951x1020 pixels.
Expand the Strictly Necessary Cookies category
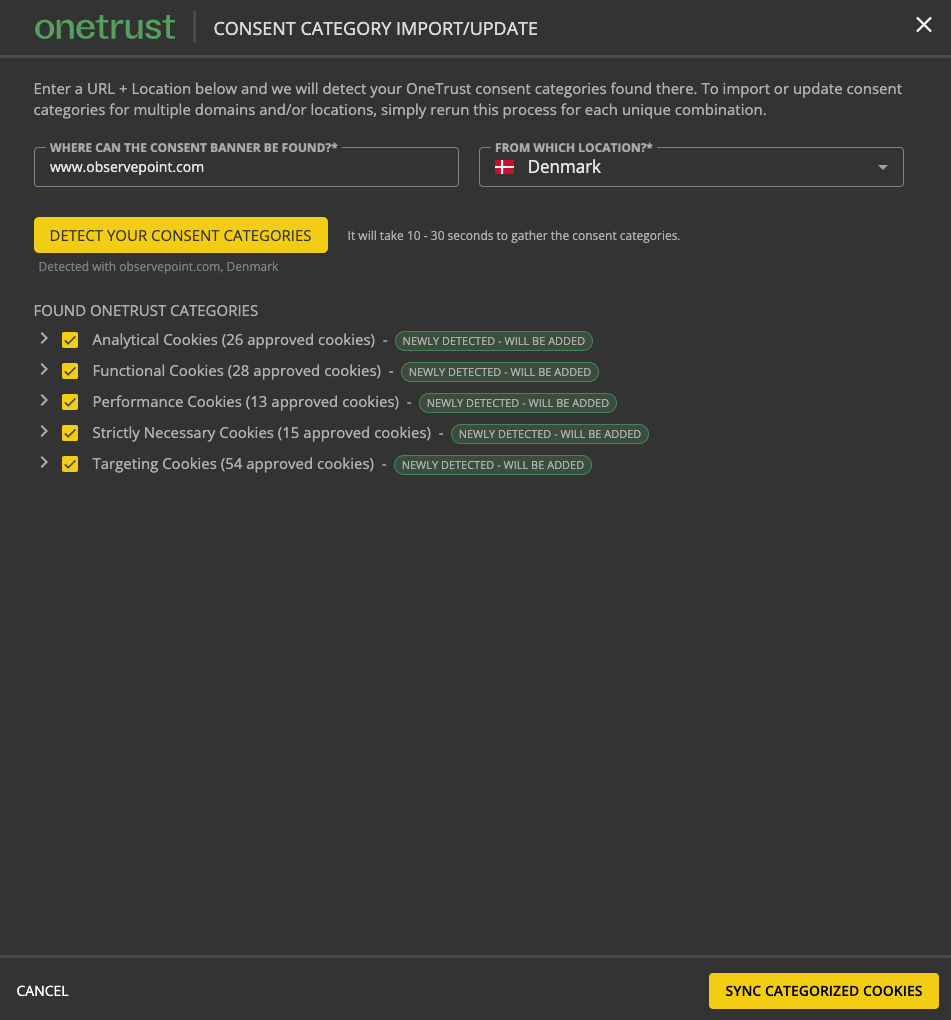pos(44,432)
